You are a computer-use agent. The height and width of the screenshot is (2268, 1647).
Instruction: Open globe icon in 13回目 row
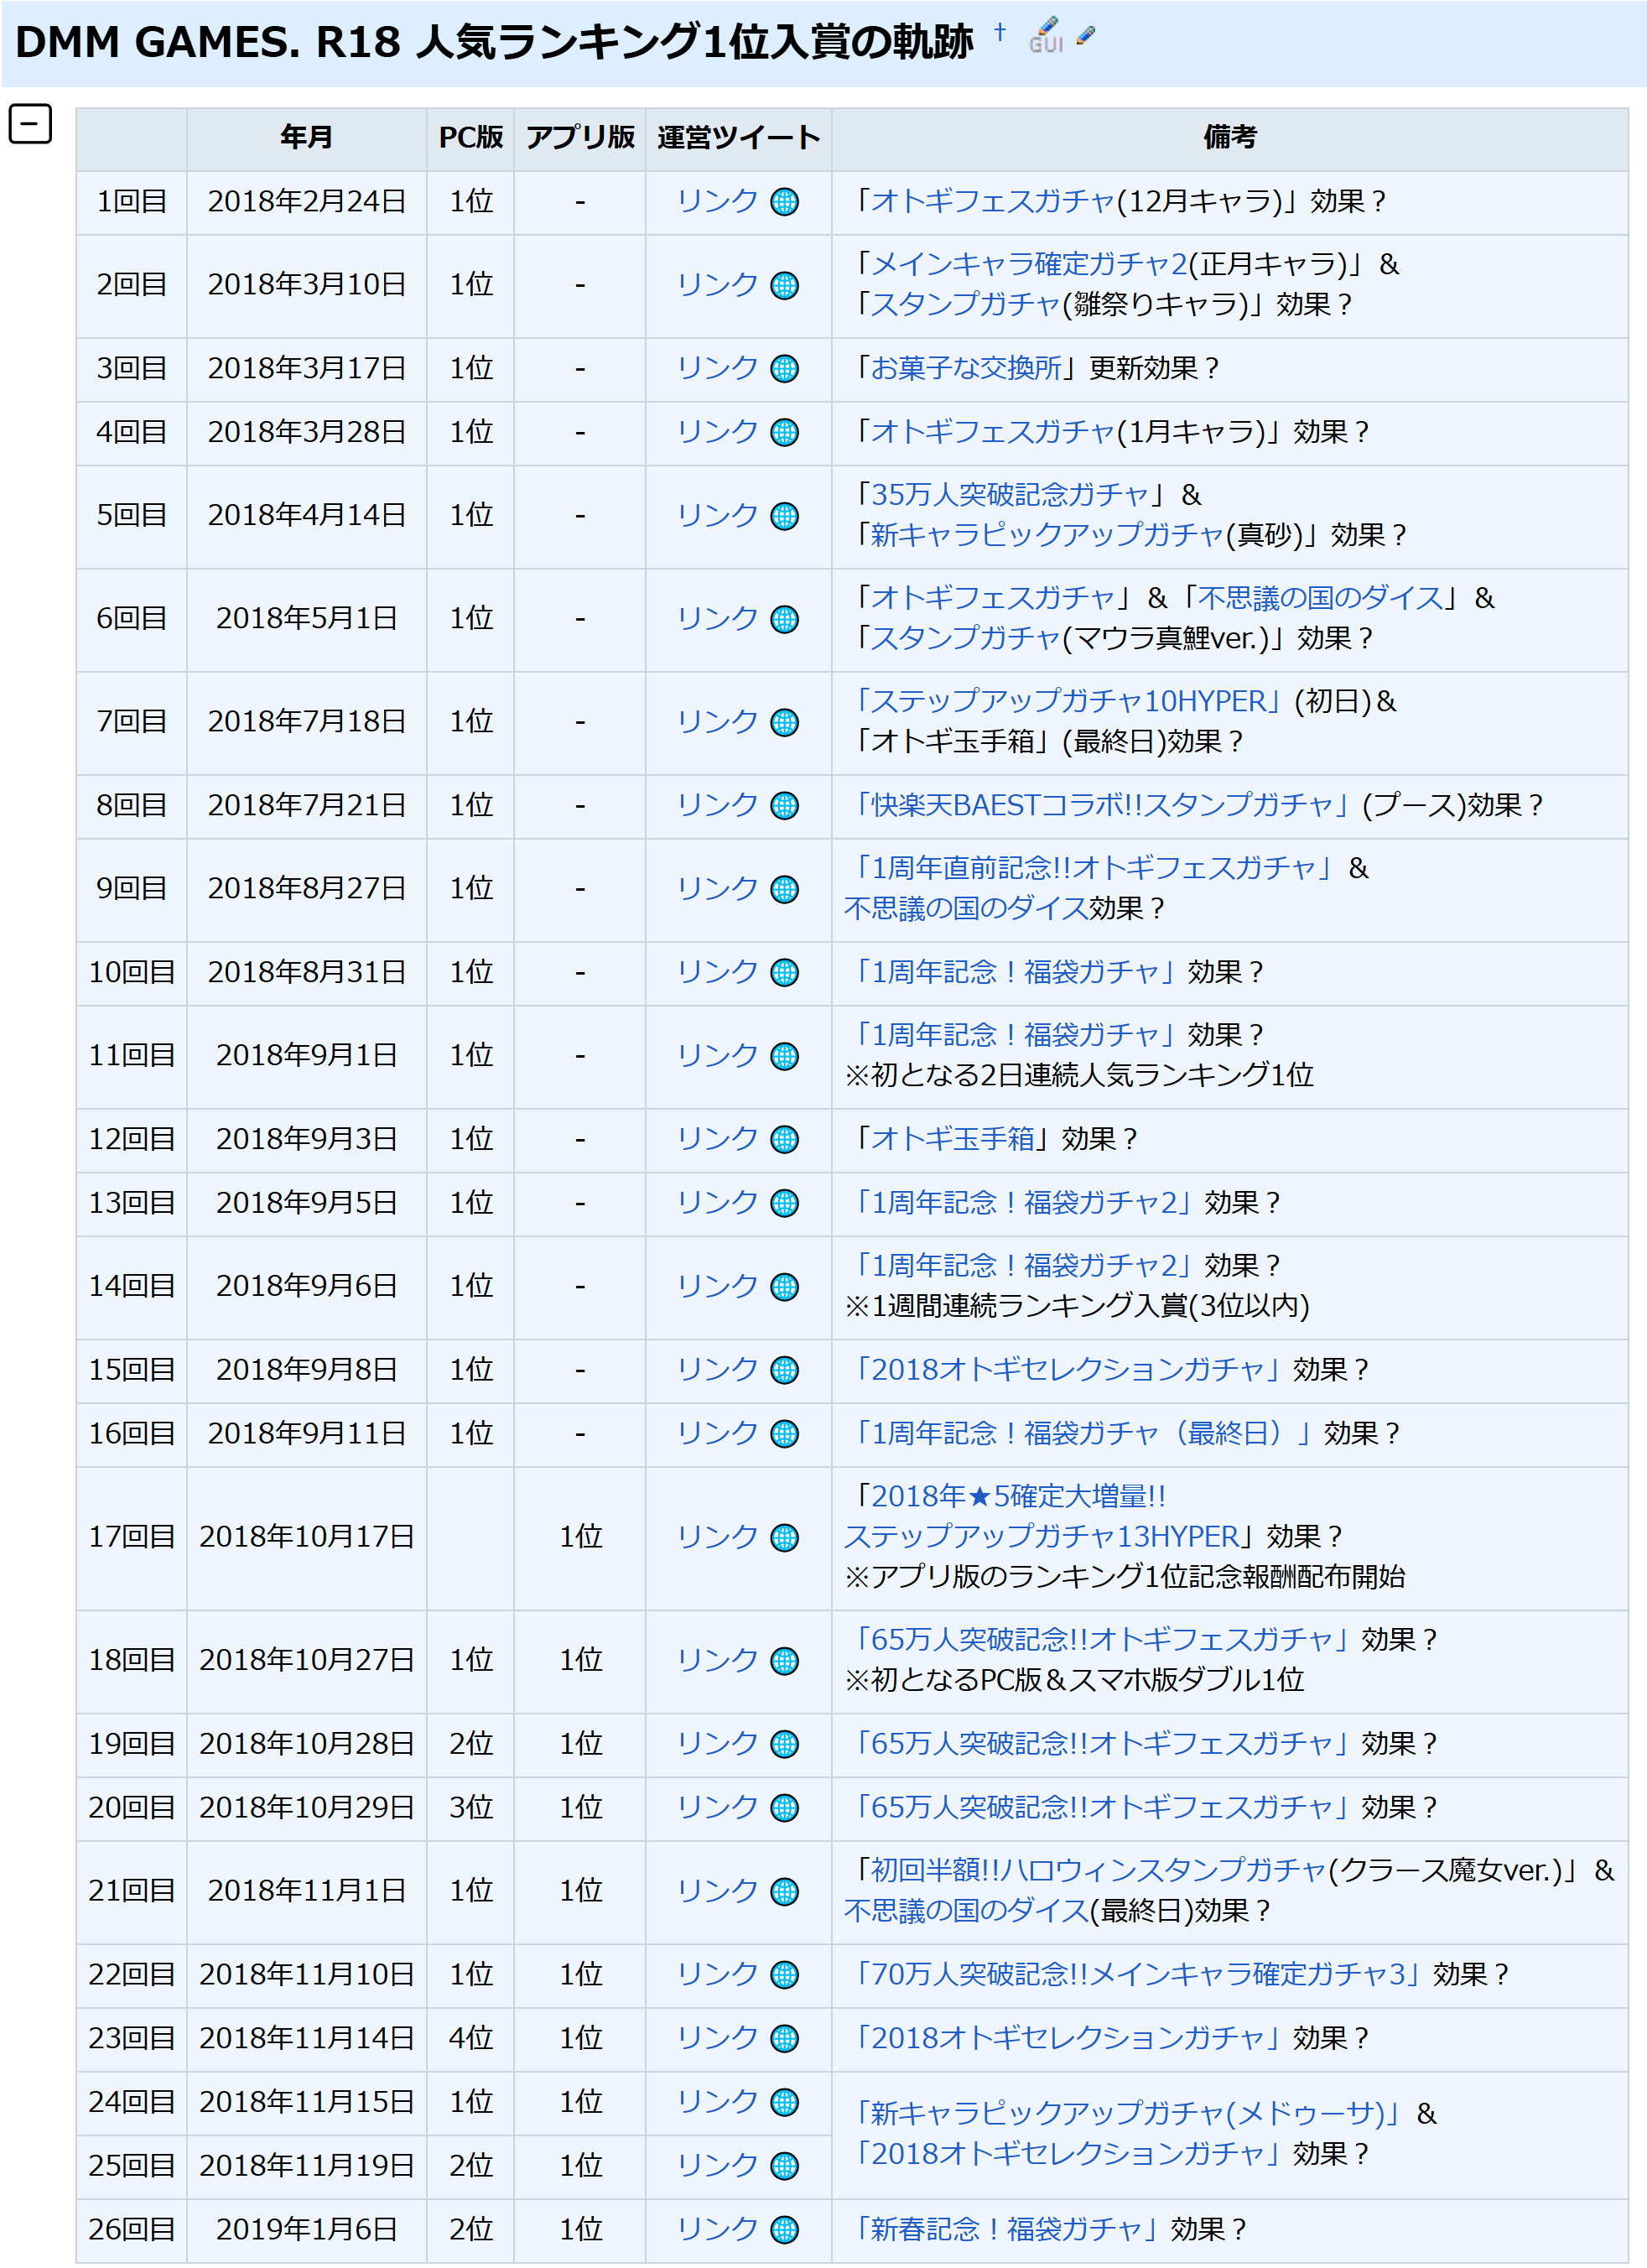click(x=785, y=1203)
